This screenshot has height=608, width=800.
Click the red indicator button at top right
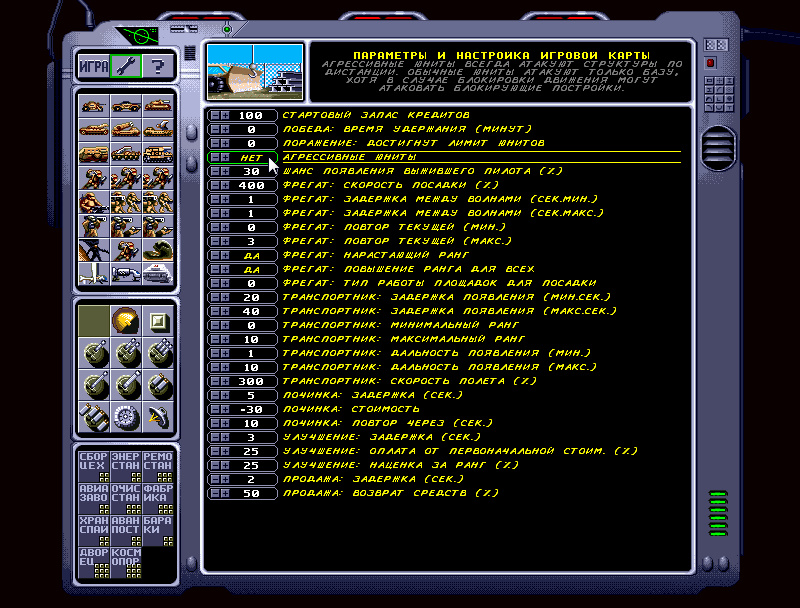click(x=710, y=63)
